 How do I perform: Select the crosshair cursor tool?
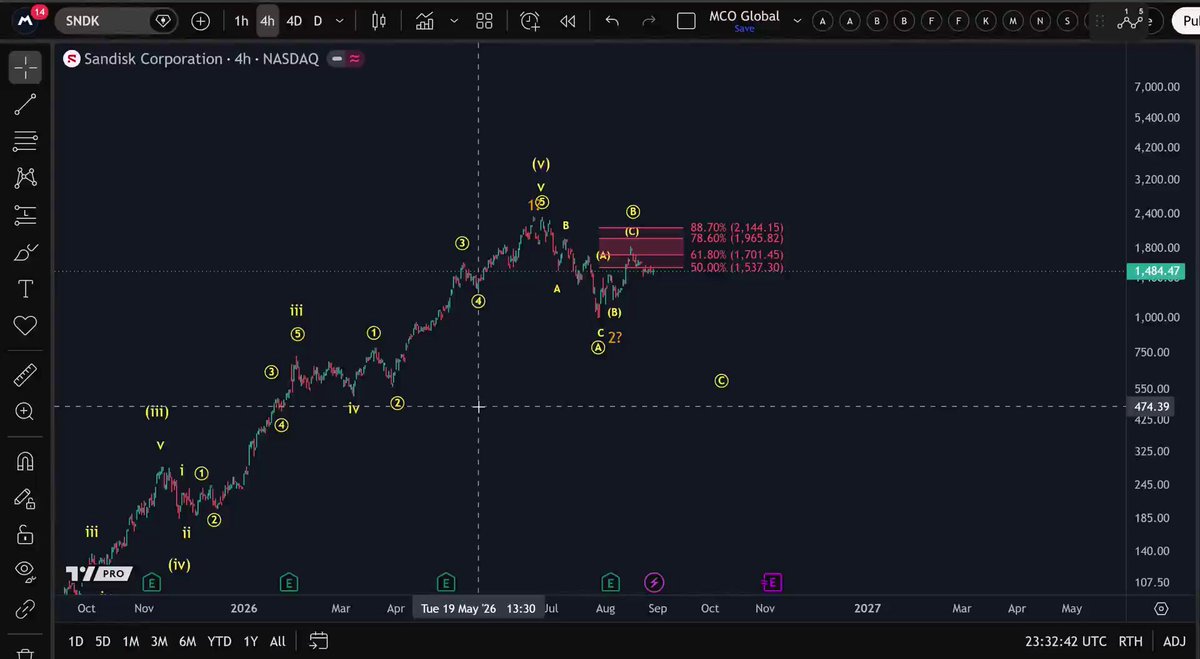25,67
